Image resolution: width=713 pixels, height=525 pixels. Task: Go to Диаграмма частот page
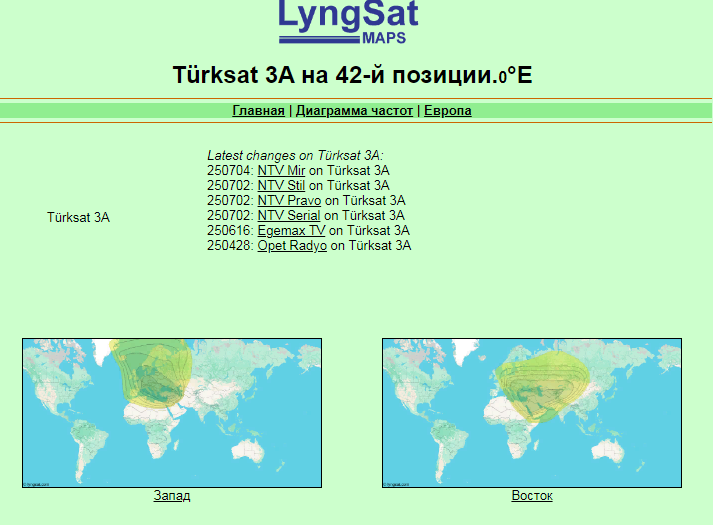[354, 111]
